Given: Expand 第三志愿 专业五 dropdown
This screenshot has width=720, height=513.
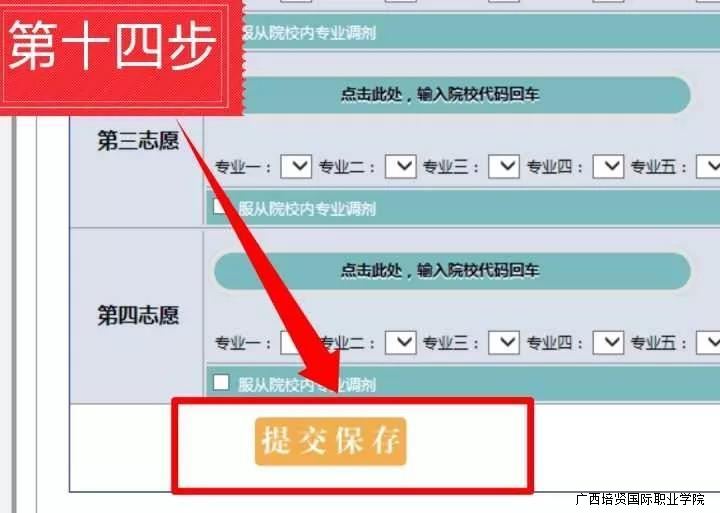Looking at the screenshot, I should [x=709, y=166].
